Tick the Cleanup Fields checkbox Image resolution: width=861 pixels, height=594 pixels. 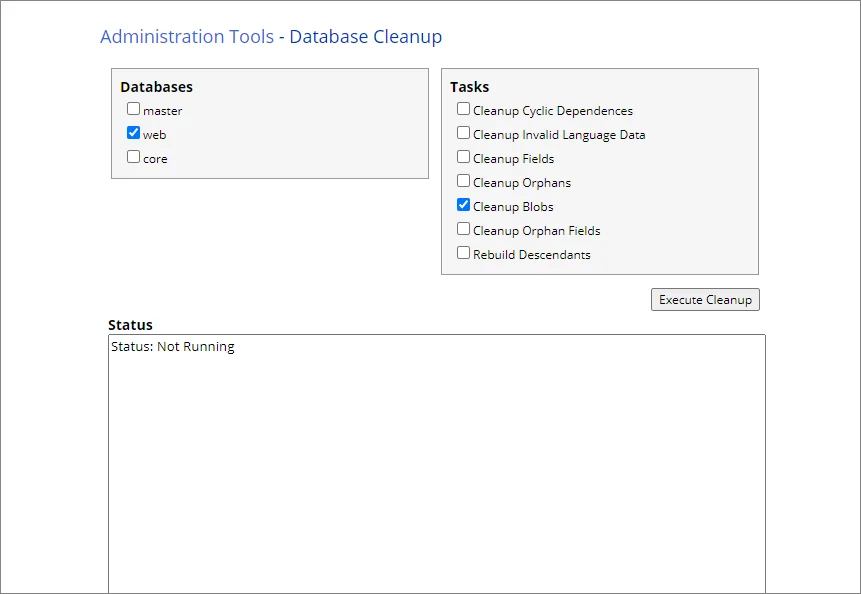(463, 157)
